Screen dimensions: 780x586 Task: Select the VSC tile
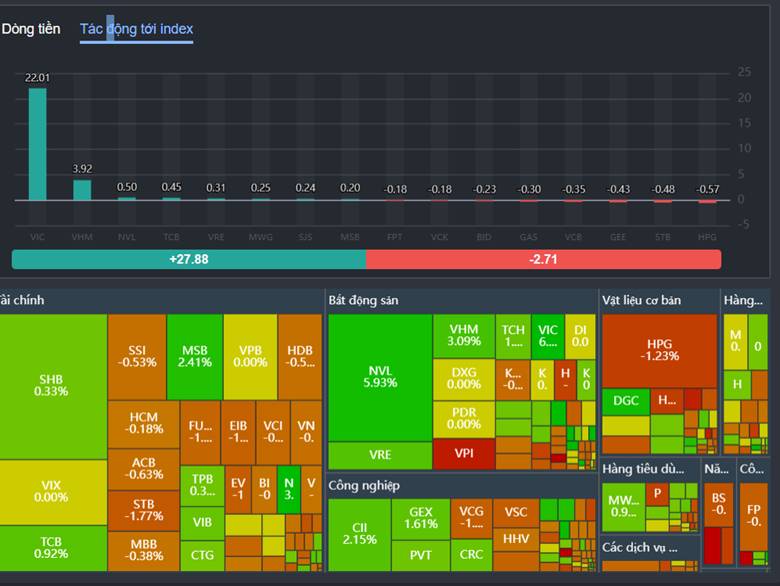coord(515,513)
